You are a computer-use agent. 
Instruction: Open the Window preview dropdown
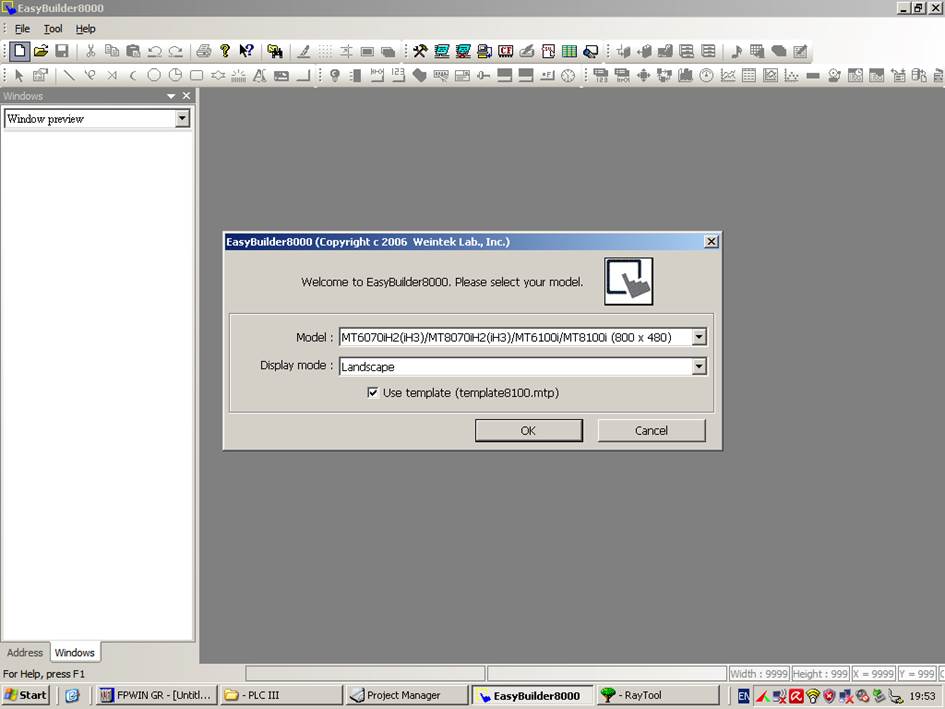tap(183, 118)
